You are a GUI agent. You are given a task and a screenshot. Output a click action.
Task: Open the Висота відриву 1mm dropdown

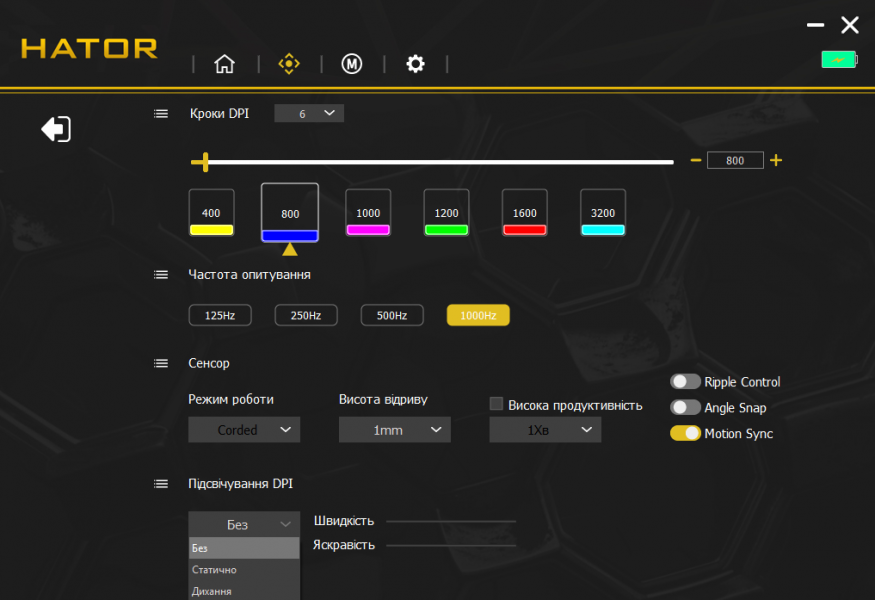coord(394,430)
